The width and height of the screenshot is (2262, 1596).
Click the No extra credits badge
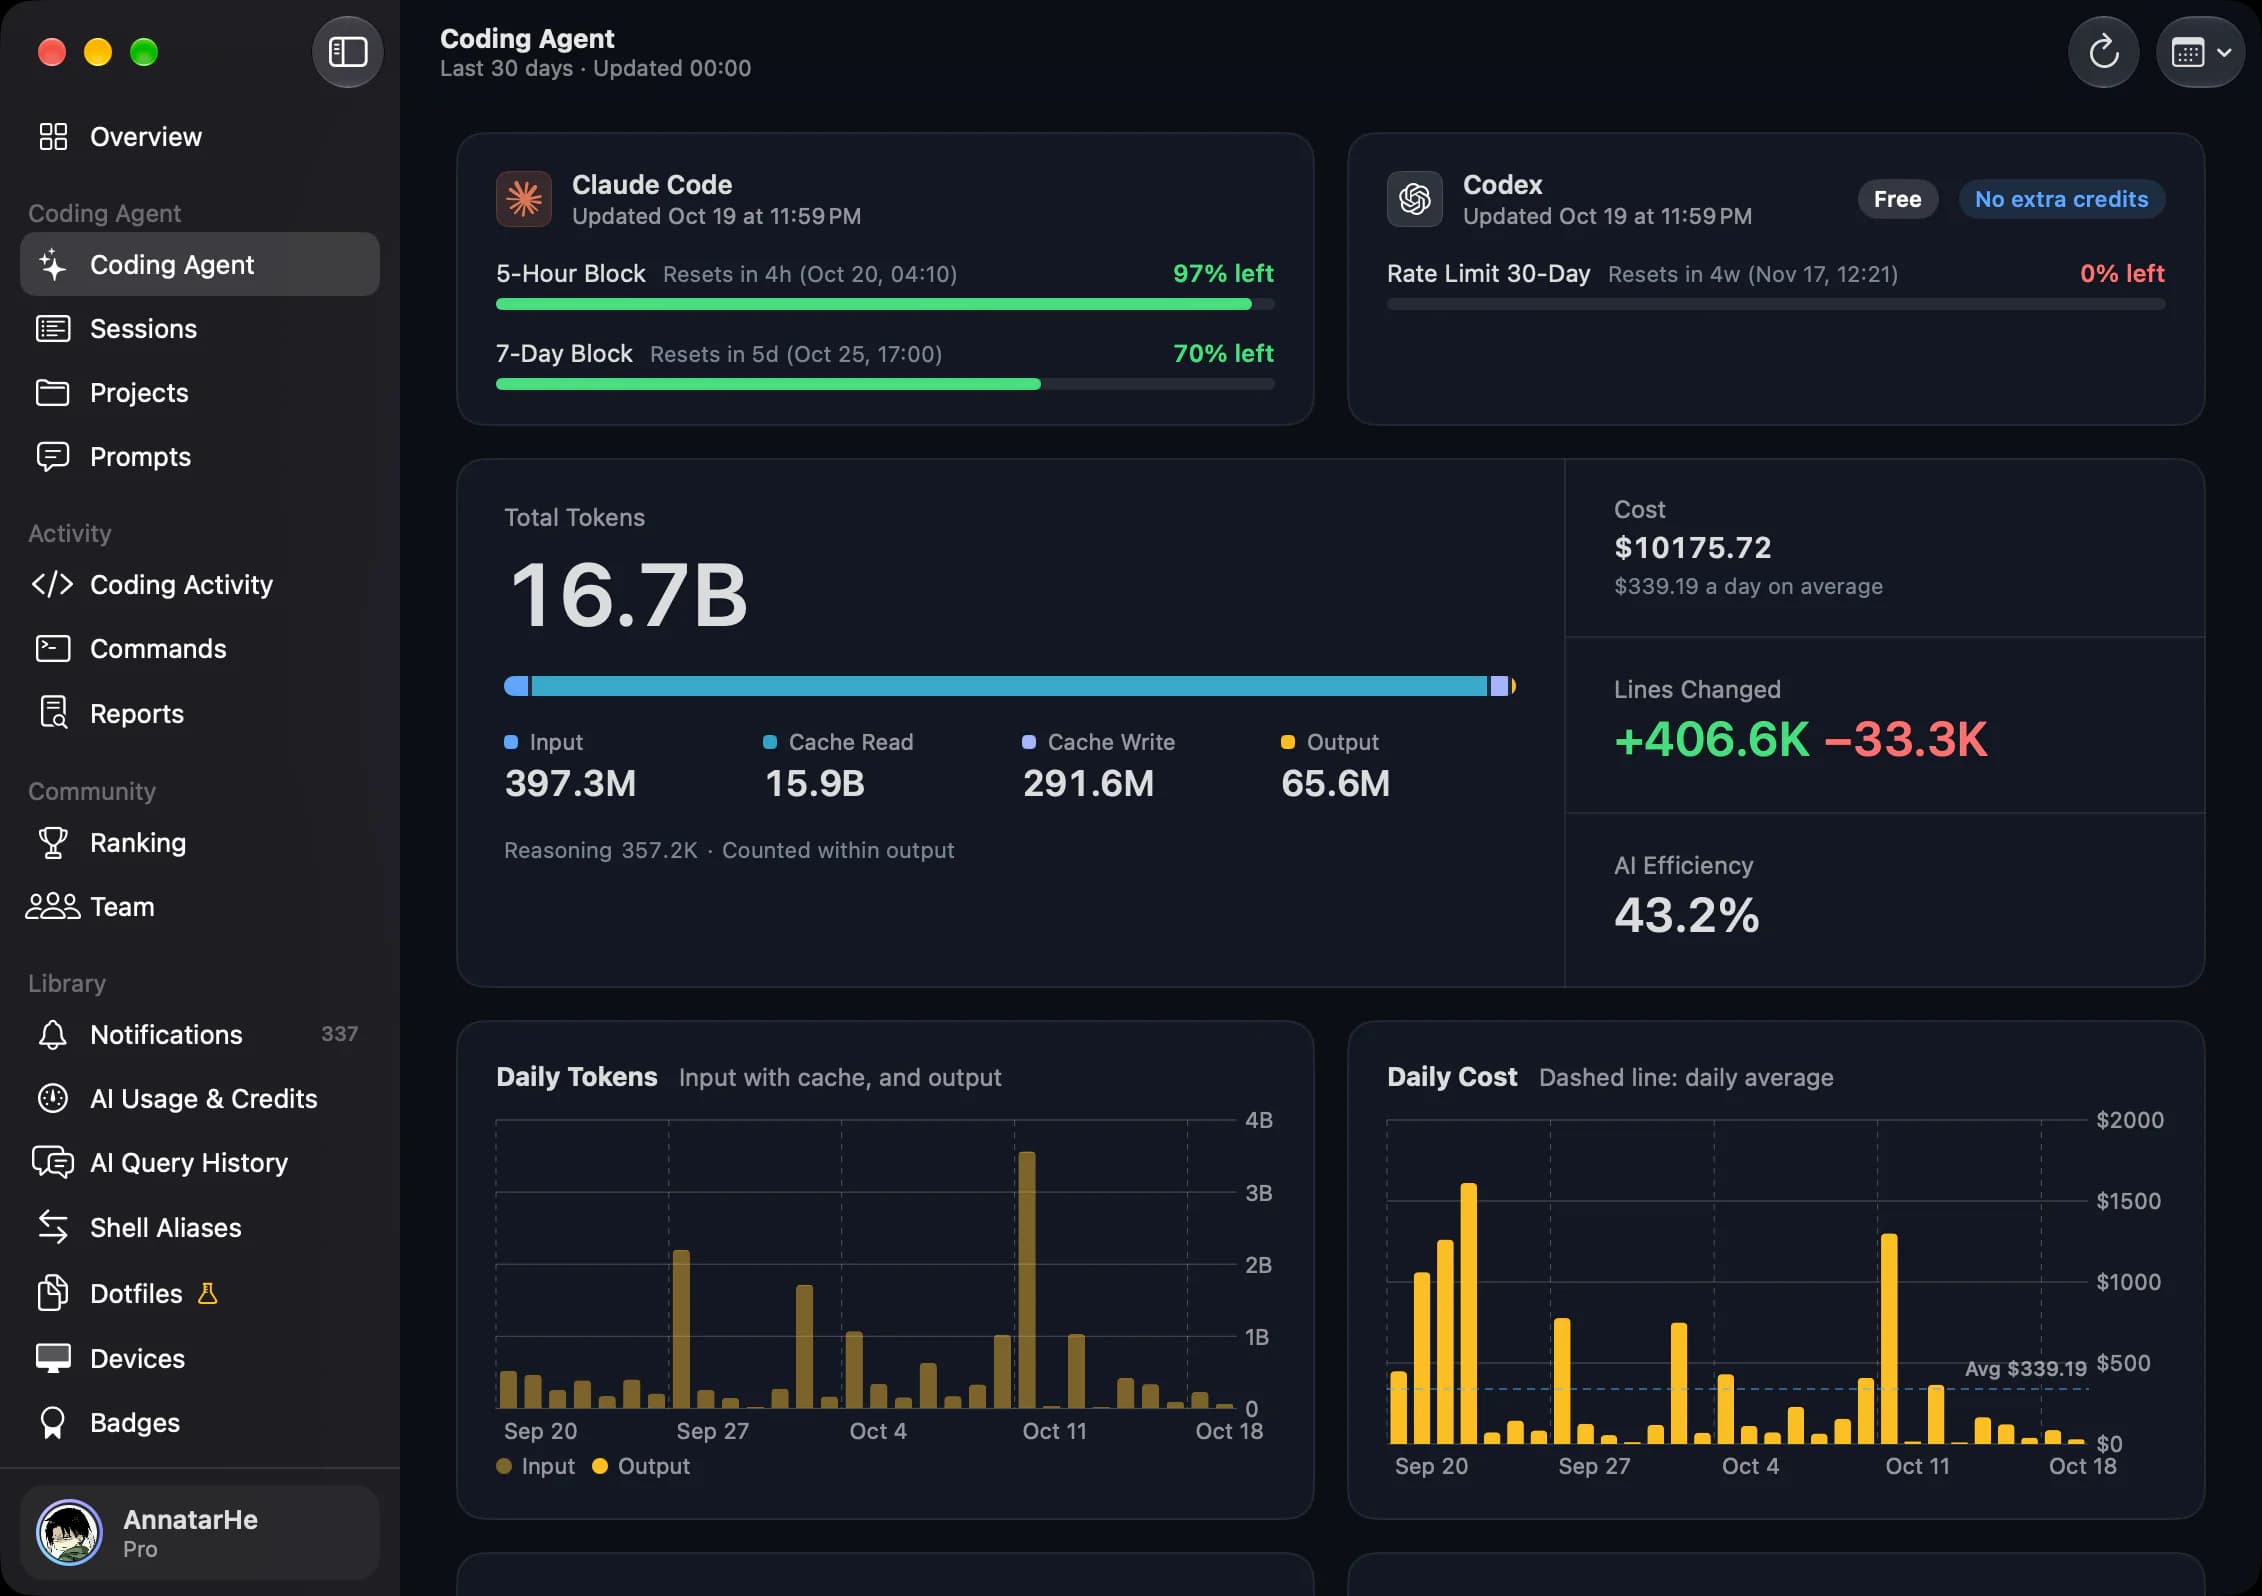[x=2061, y=199]
